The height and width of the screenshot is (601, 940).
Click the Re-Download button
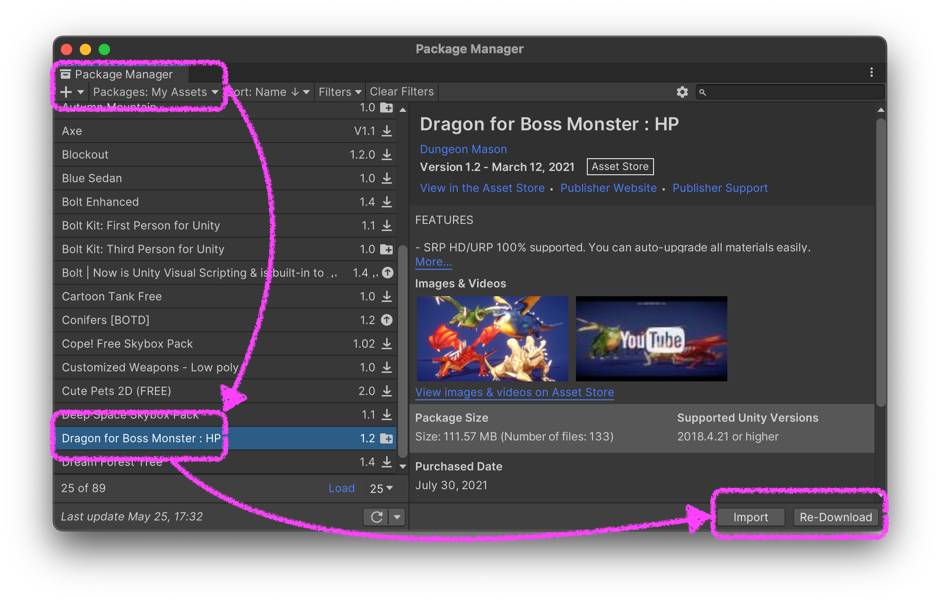pyautogui.click(x=835, y=517)
